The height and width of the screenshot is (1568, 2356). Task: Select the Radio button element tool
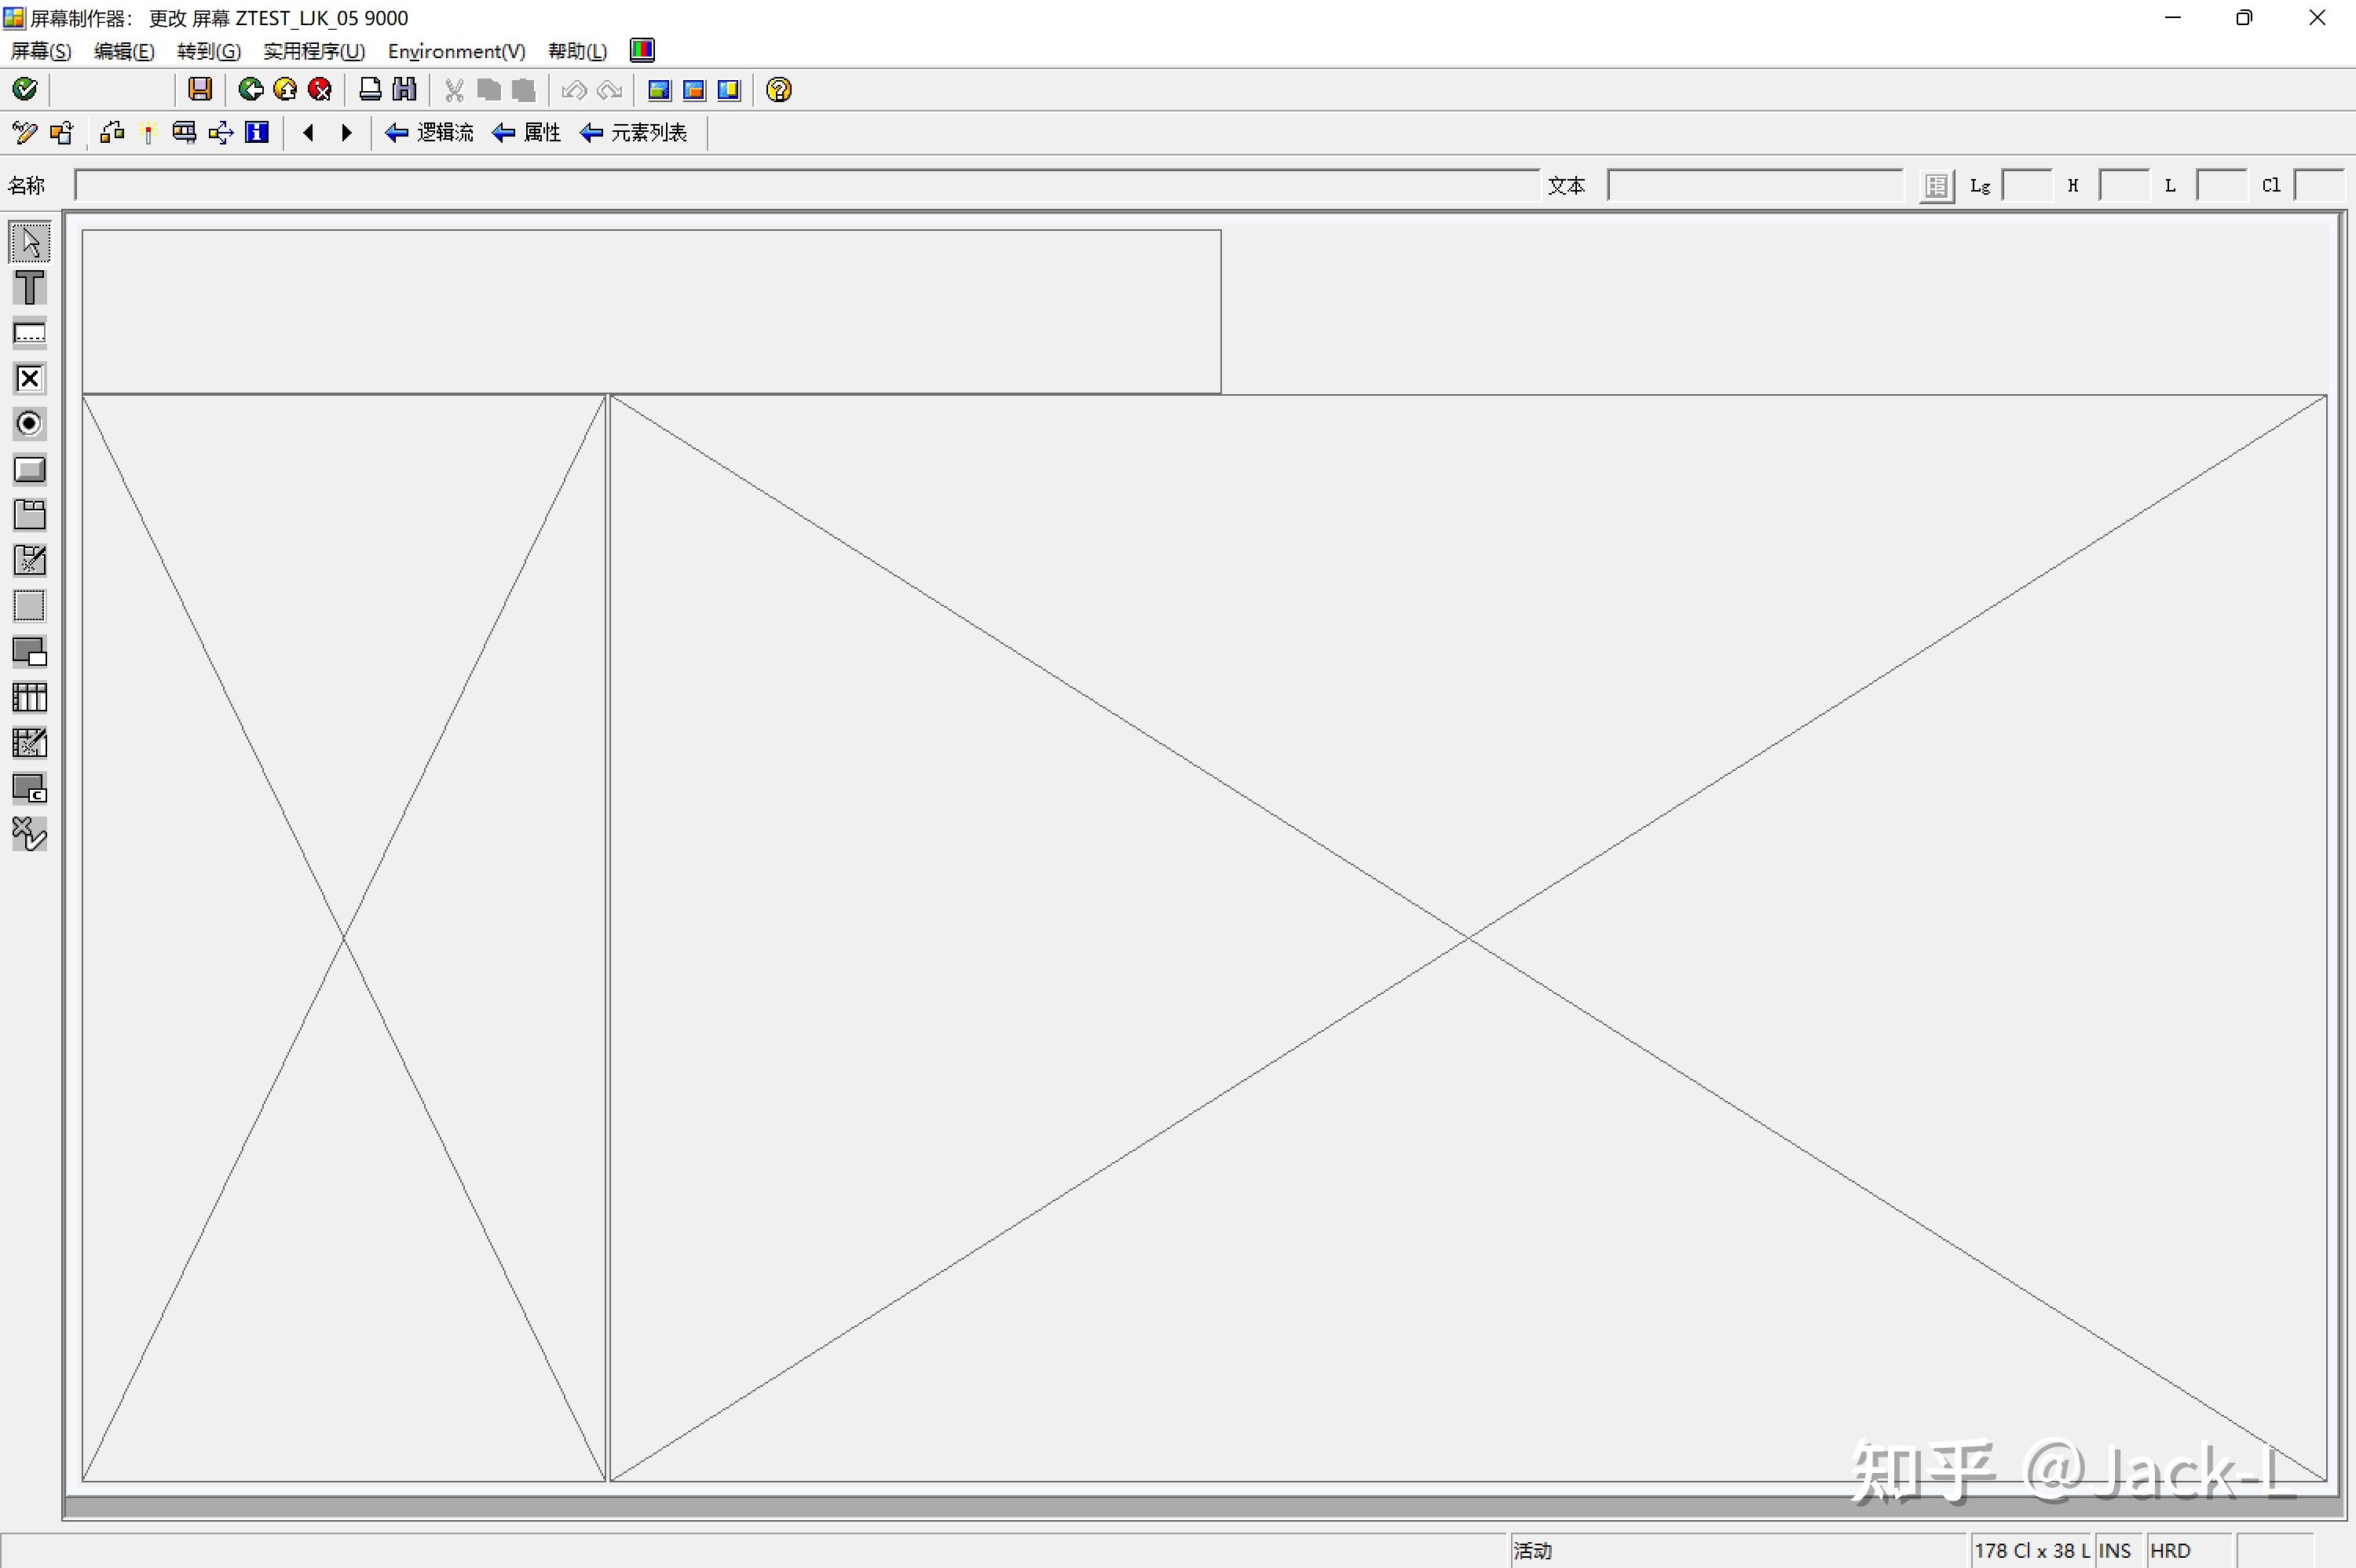pyautogui.click(x=30, y=424)
